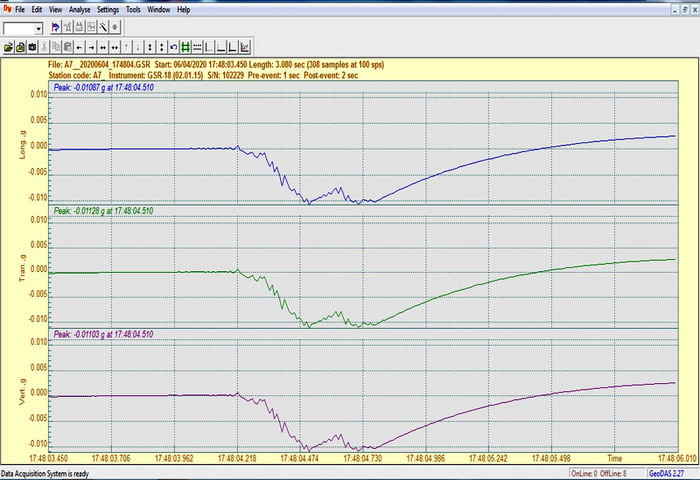Click the first horizontal double-arrow icon

(x=103, y=47)
